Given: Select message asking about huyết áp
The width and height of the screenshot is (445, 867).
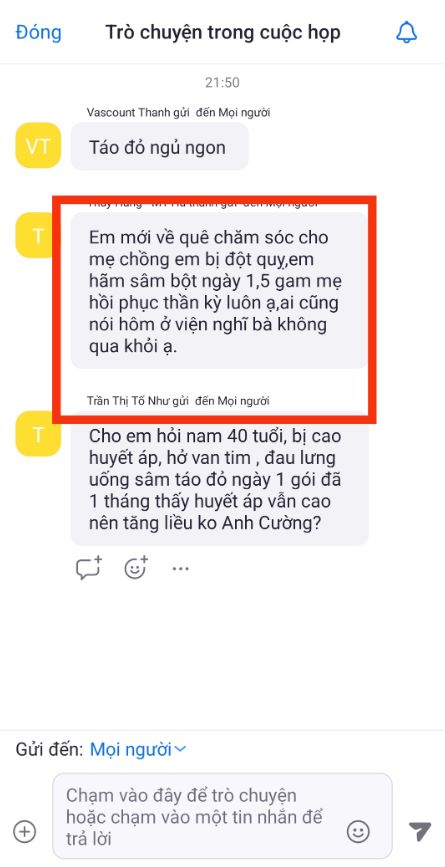Looking at the screenshot, I should pyautogui.click(x=219, y=479).
